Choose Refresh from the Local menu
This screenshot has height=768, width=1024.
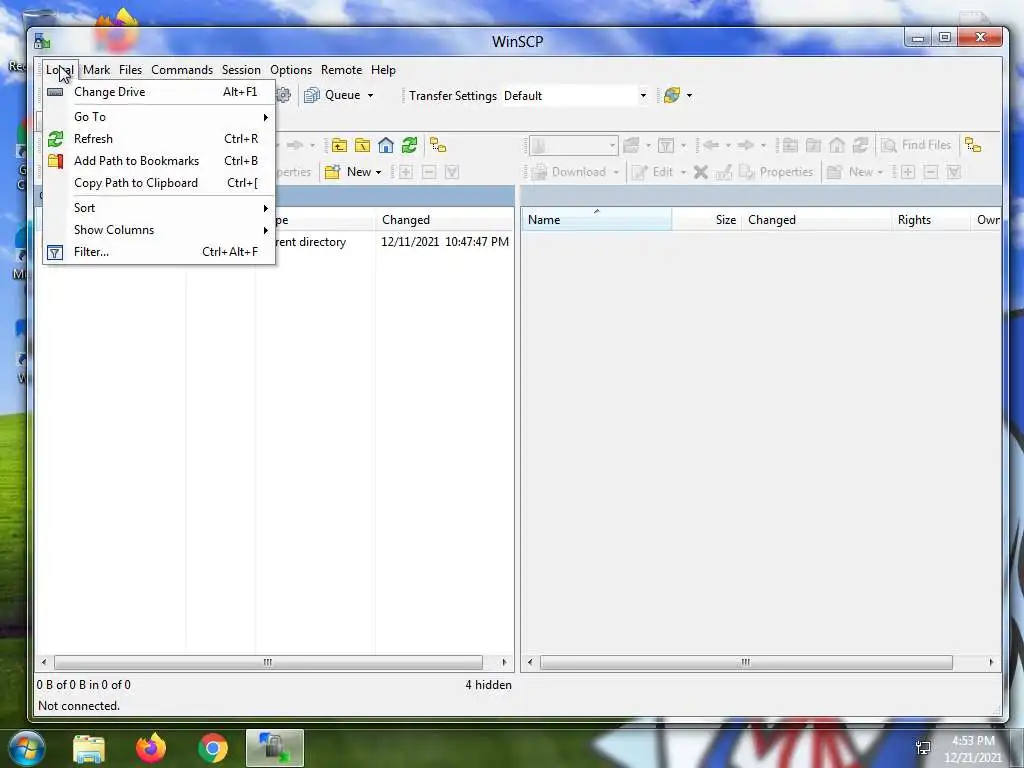coord(159,139)
